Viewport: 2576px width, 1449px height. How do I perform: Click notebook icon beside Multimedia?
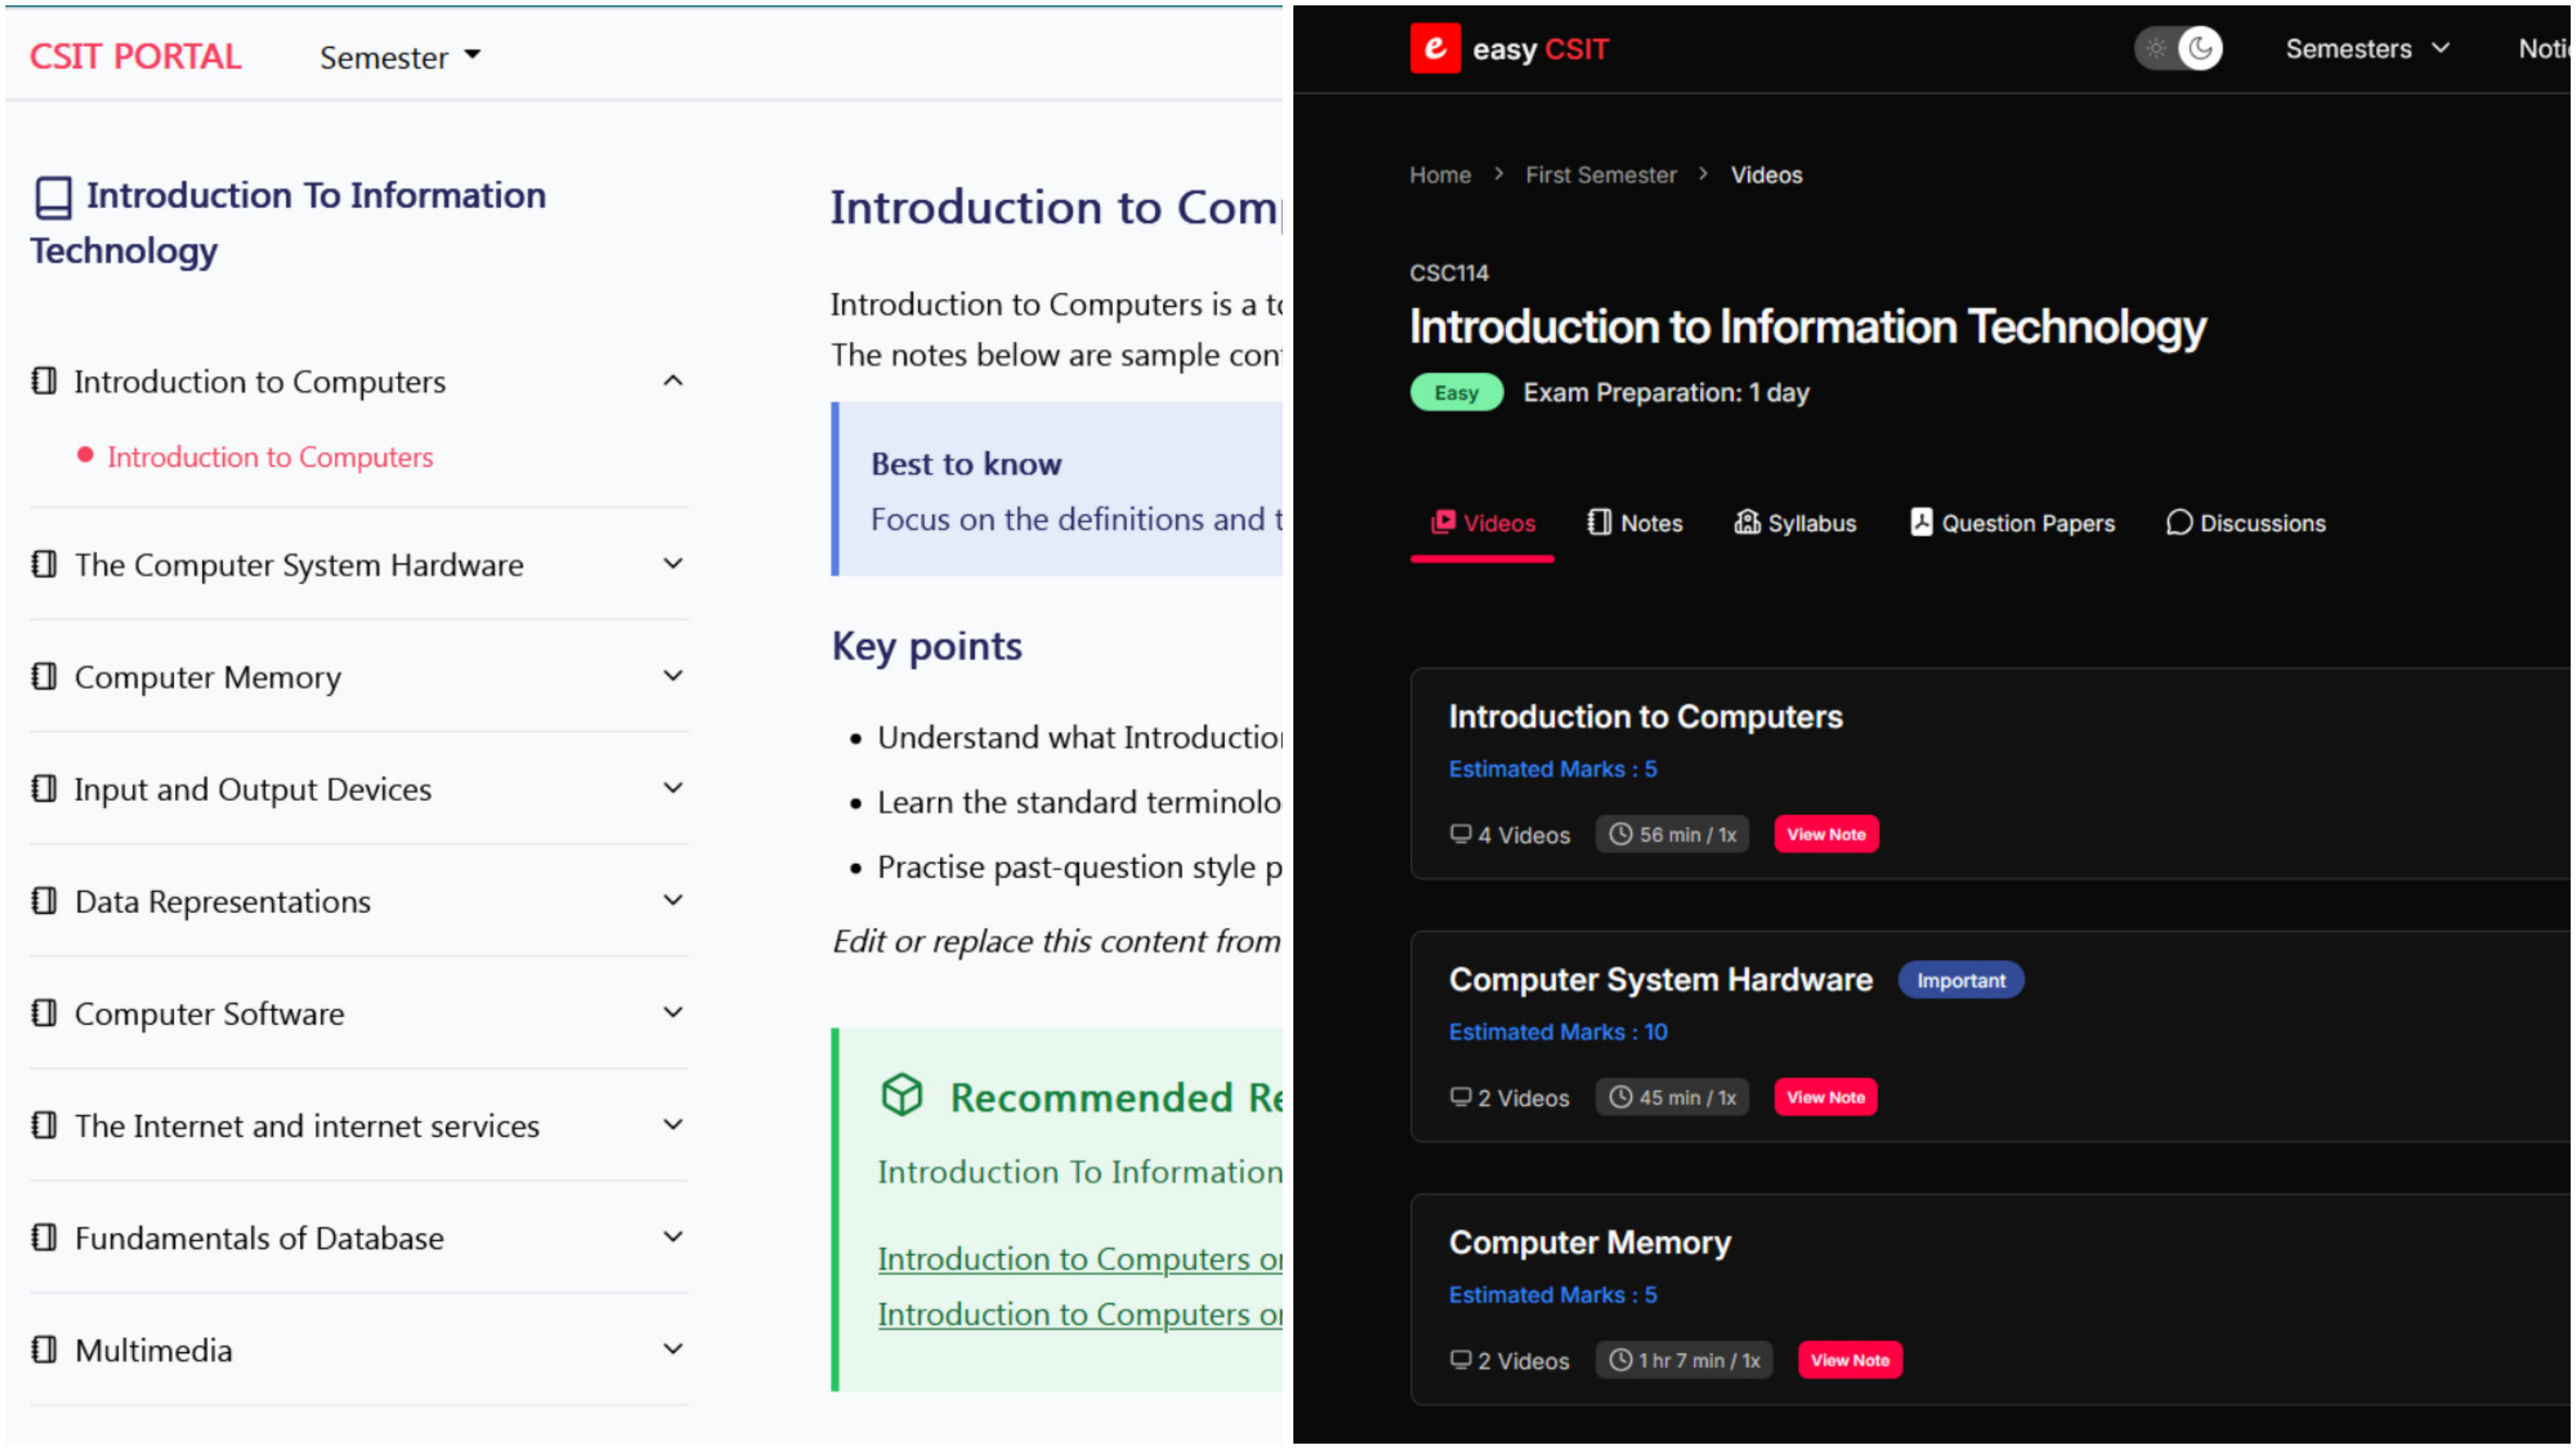[44, 1349]
